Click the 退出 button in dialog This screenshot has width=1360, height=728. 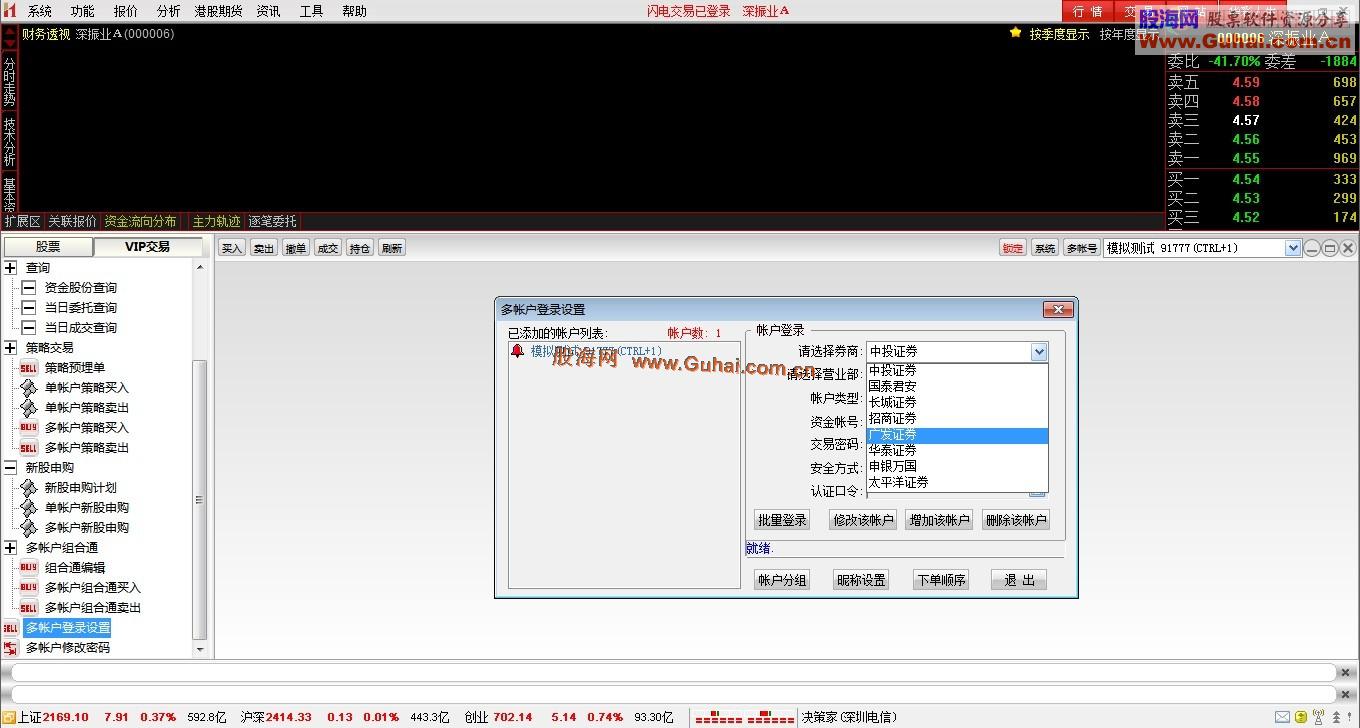(x=1020, y=580)
